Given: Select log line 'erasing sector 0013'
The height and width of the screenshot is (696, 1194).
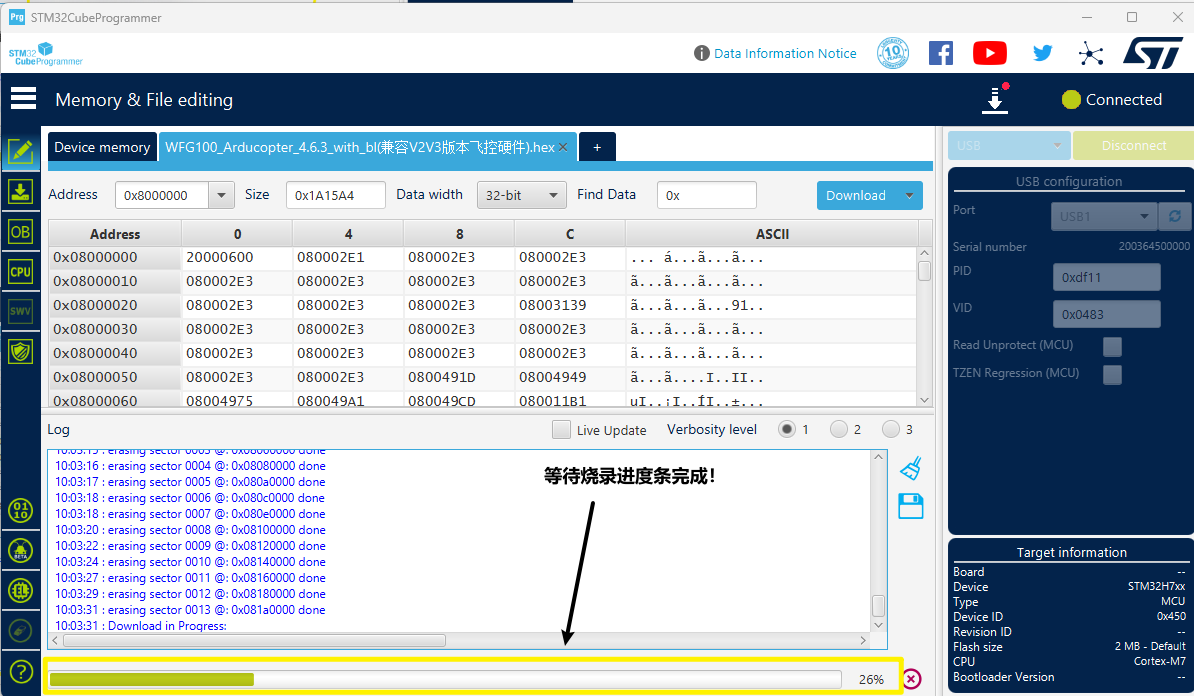Looking at the screenshot, I should 190,610.
